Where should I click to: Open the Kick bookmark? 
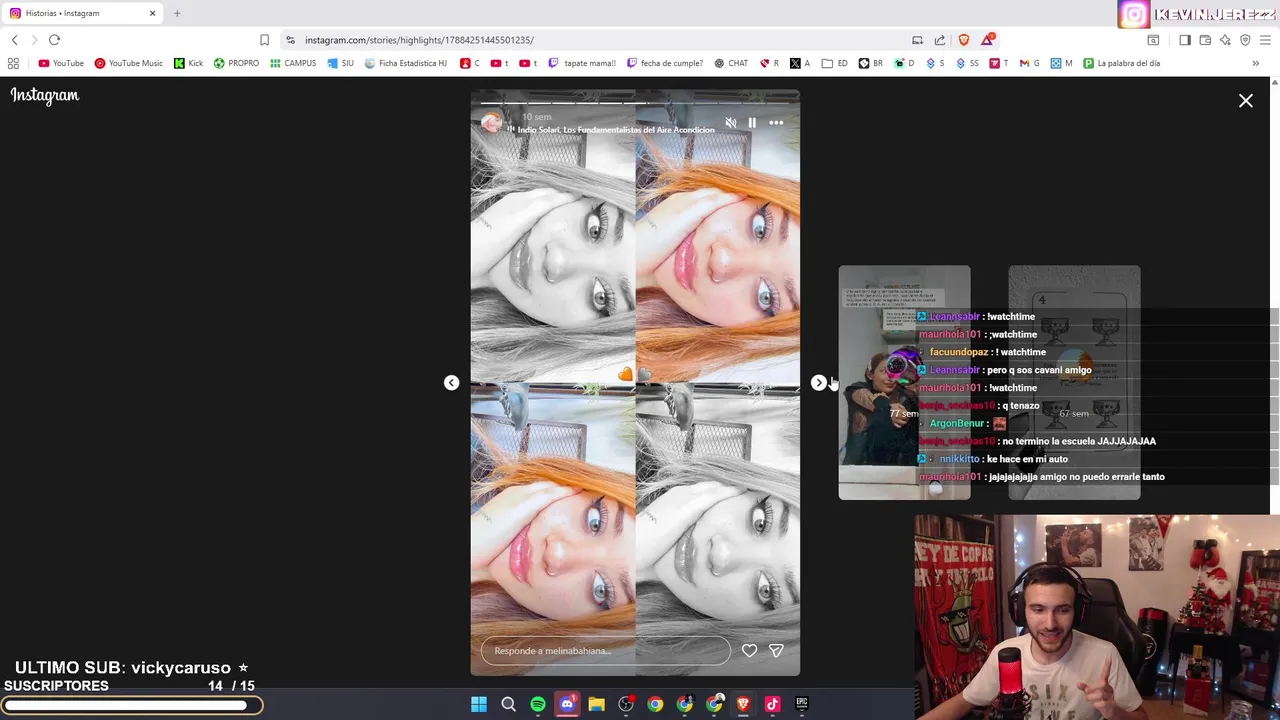[x=188, y=63]
